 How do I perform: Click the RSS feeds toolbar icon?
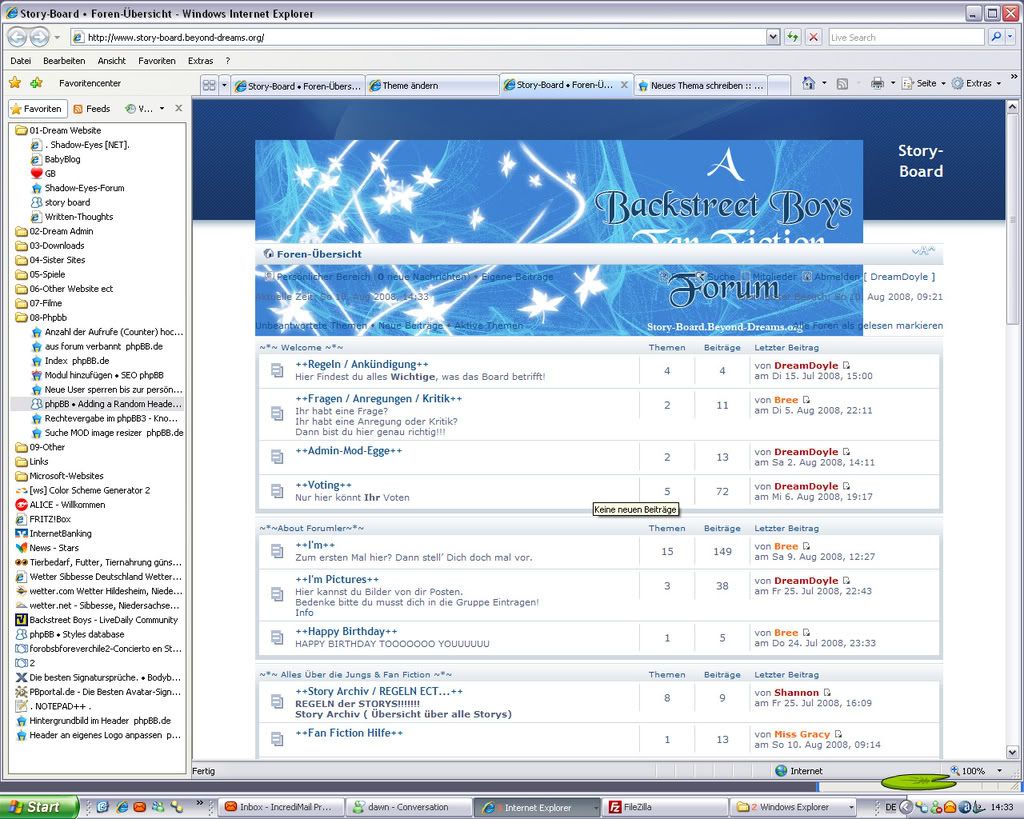tap(842, 84)
